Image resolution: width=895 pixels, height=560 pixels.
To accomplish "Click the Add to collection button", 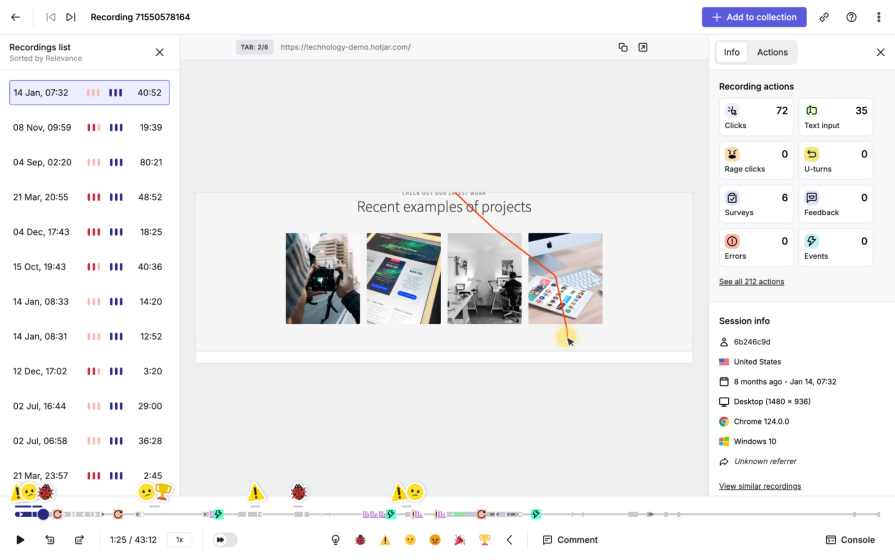I will [x=754, y=17].
